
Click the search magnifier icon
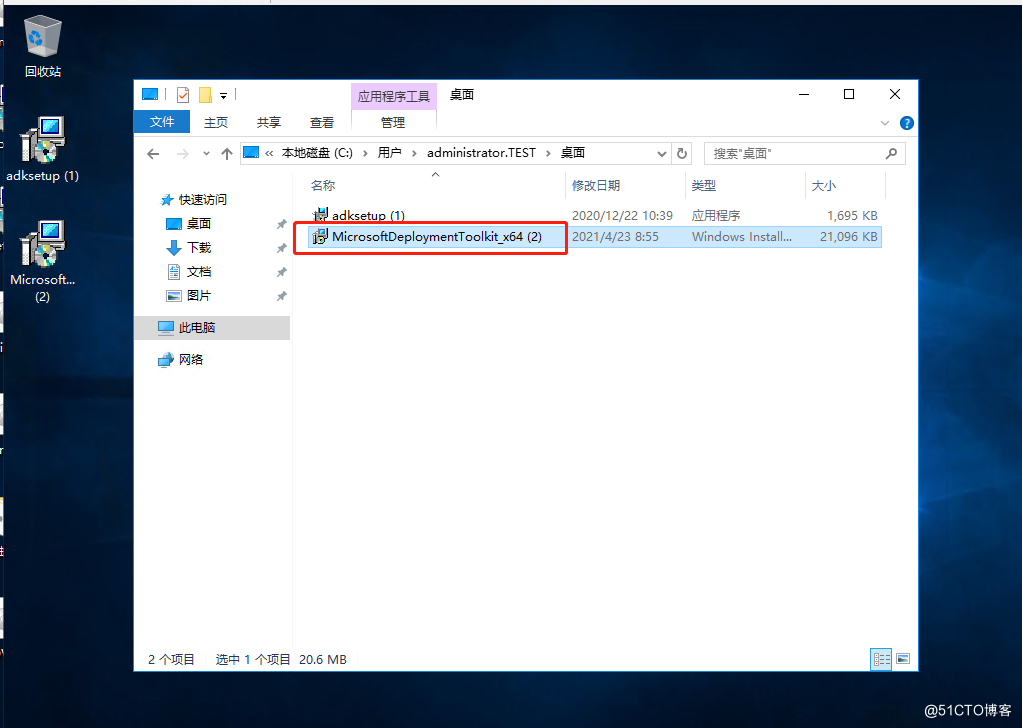tap(892, 154)
